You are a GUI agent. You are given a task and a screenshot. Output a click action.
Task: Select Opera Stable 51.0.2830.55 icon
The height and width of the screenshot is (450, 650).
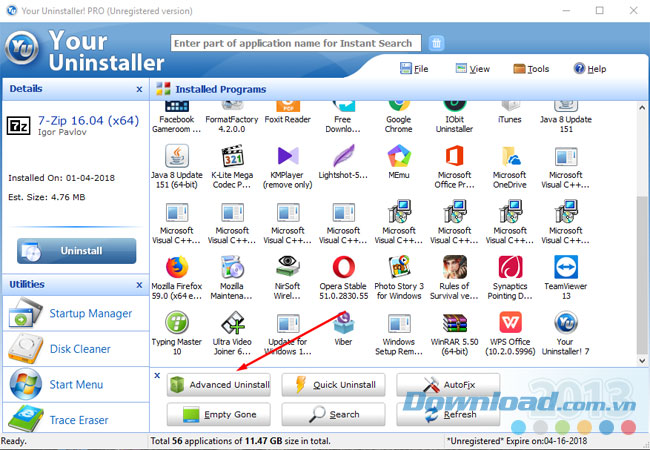click(343, 267)
